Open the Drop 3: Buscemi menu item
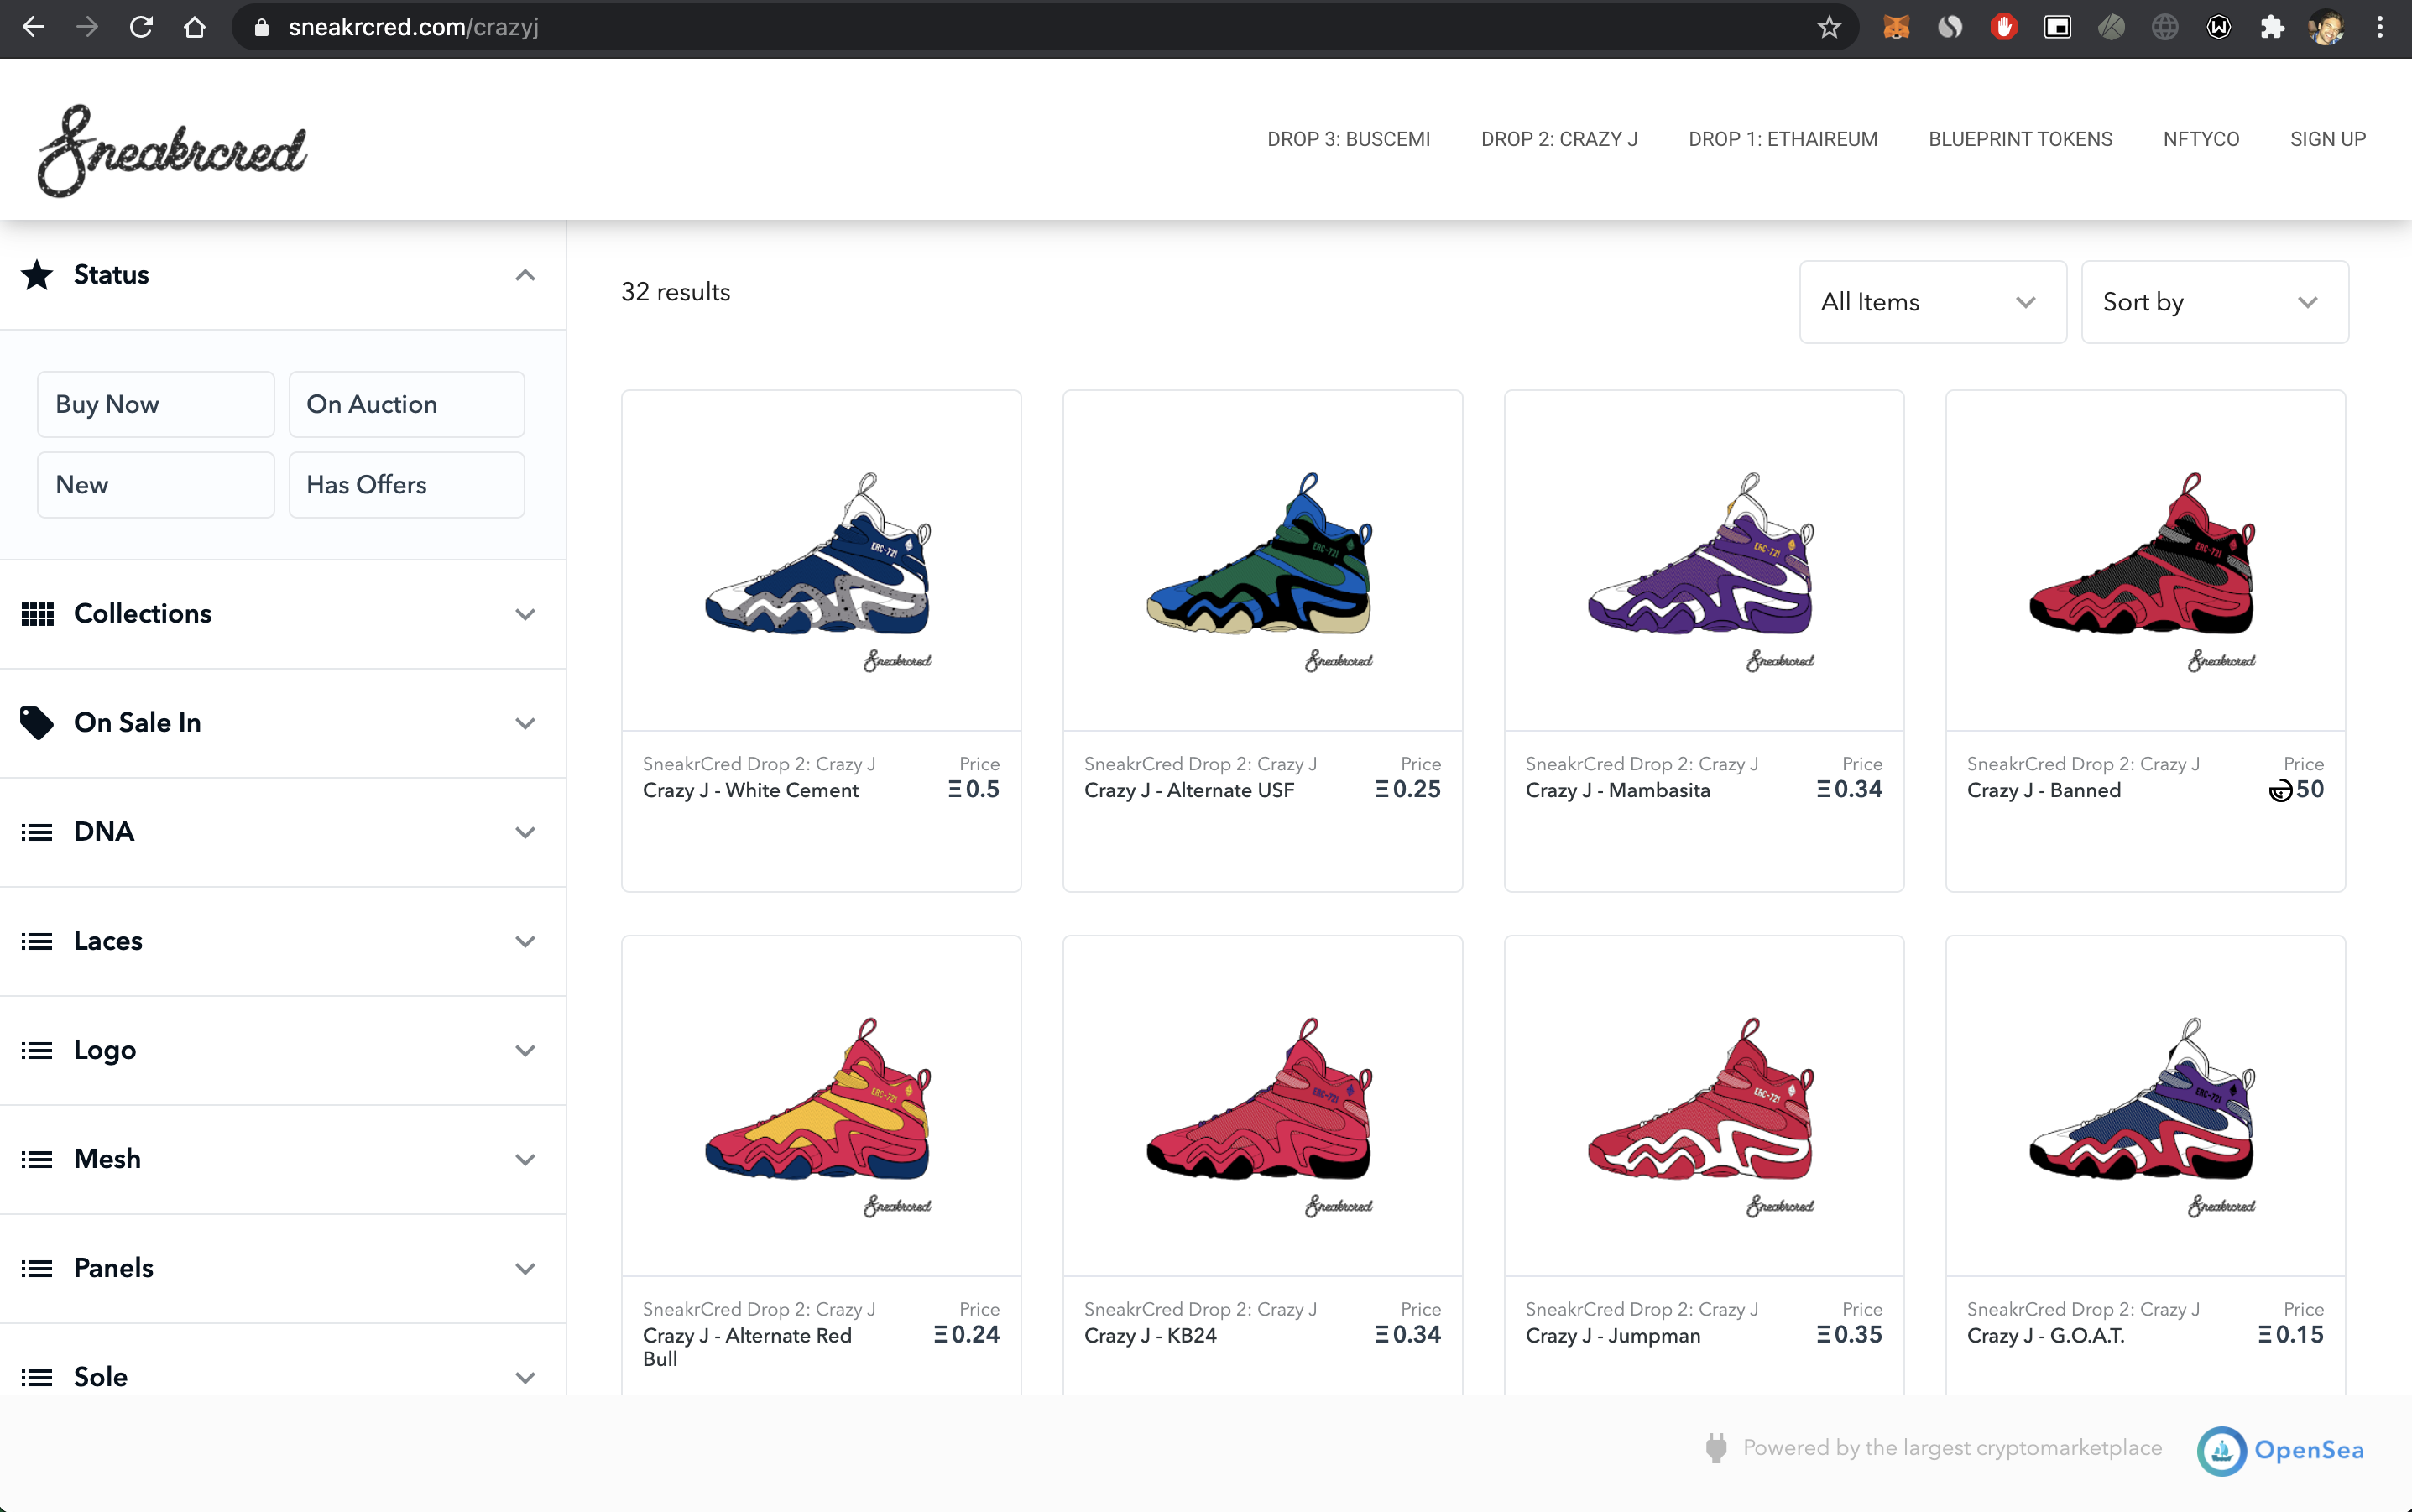Screen dimensions: 2412x1512 tap(1348, 139)
